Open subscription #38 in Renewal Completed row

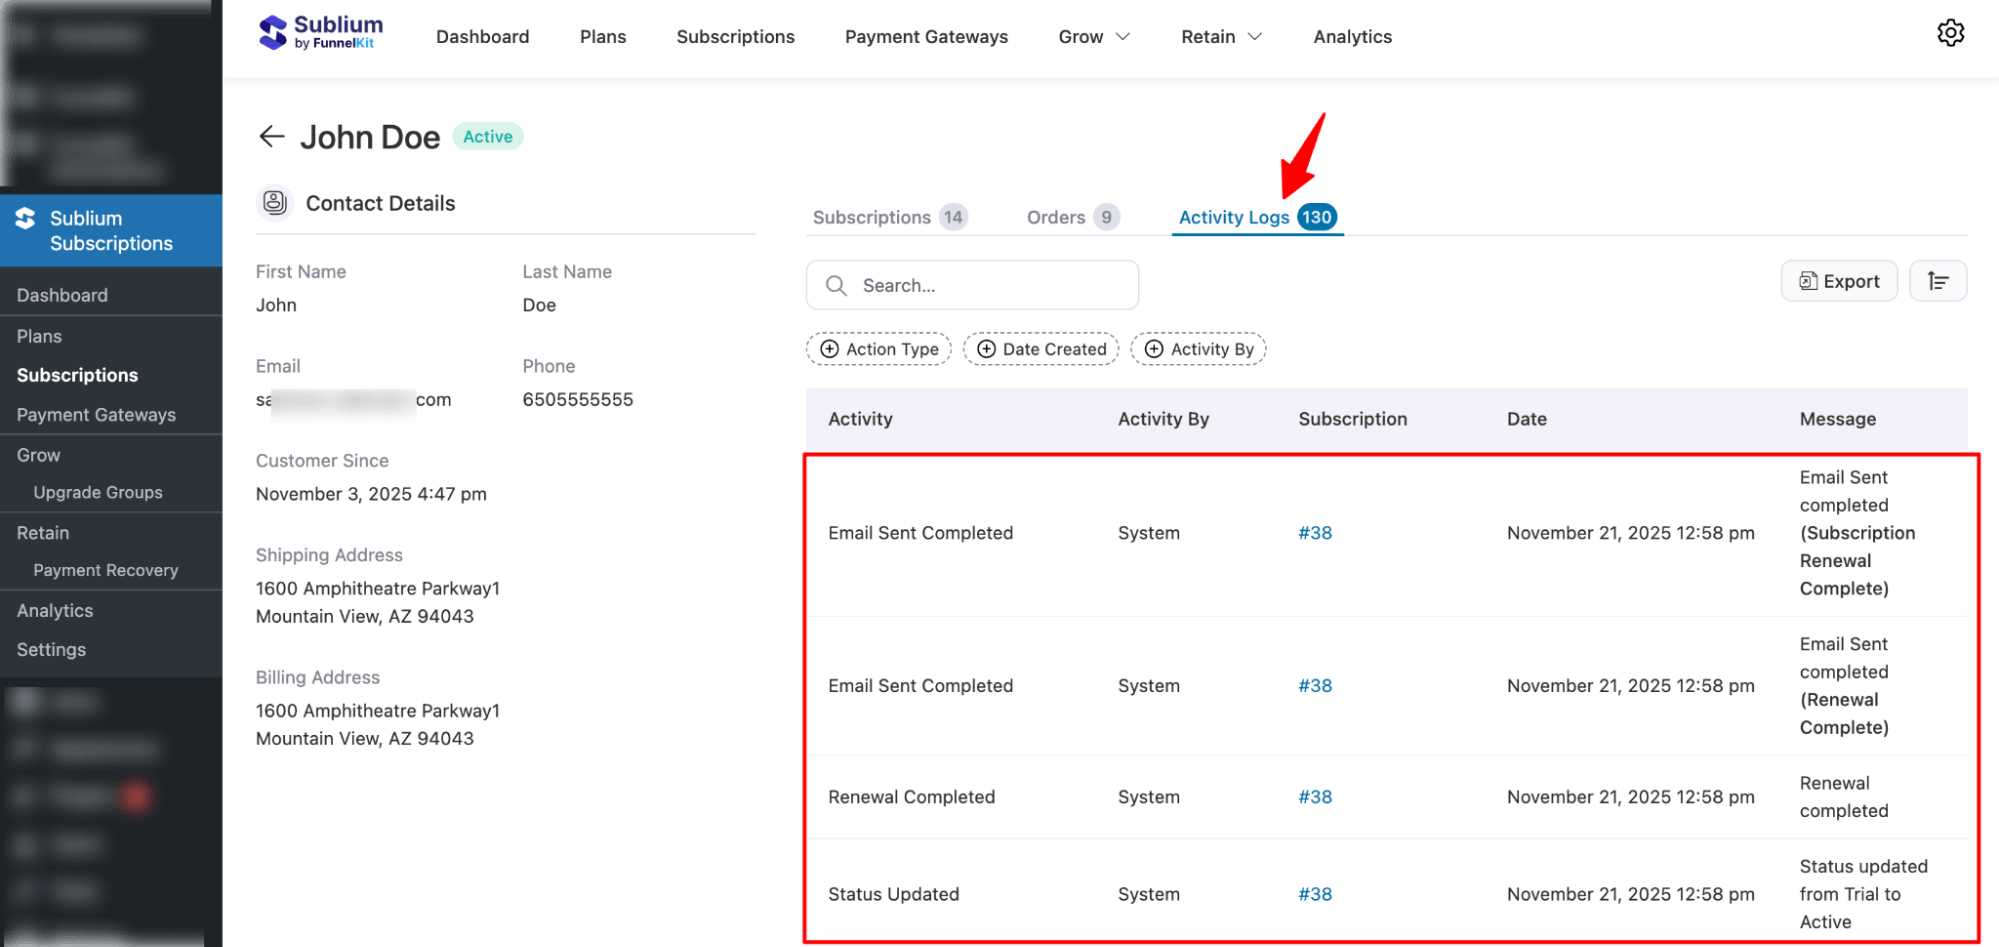[x=1315, y=797]
